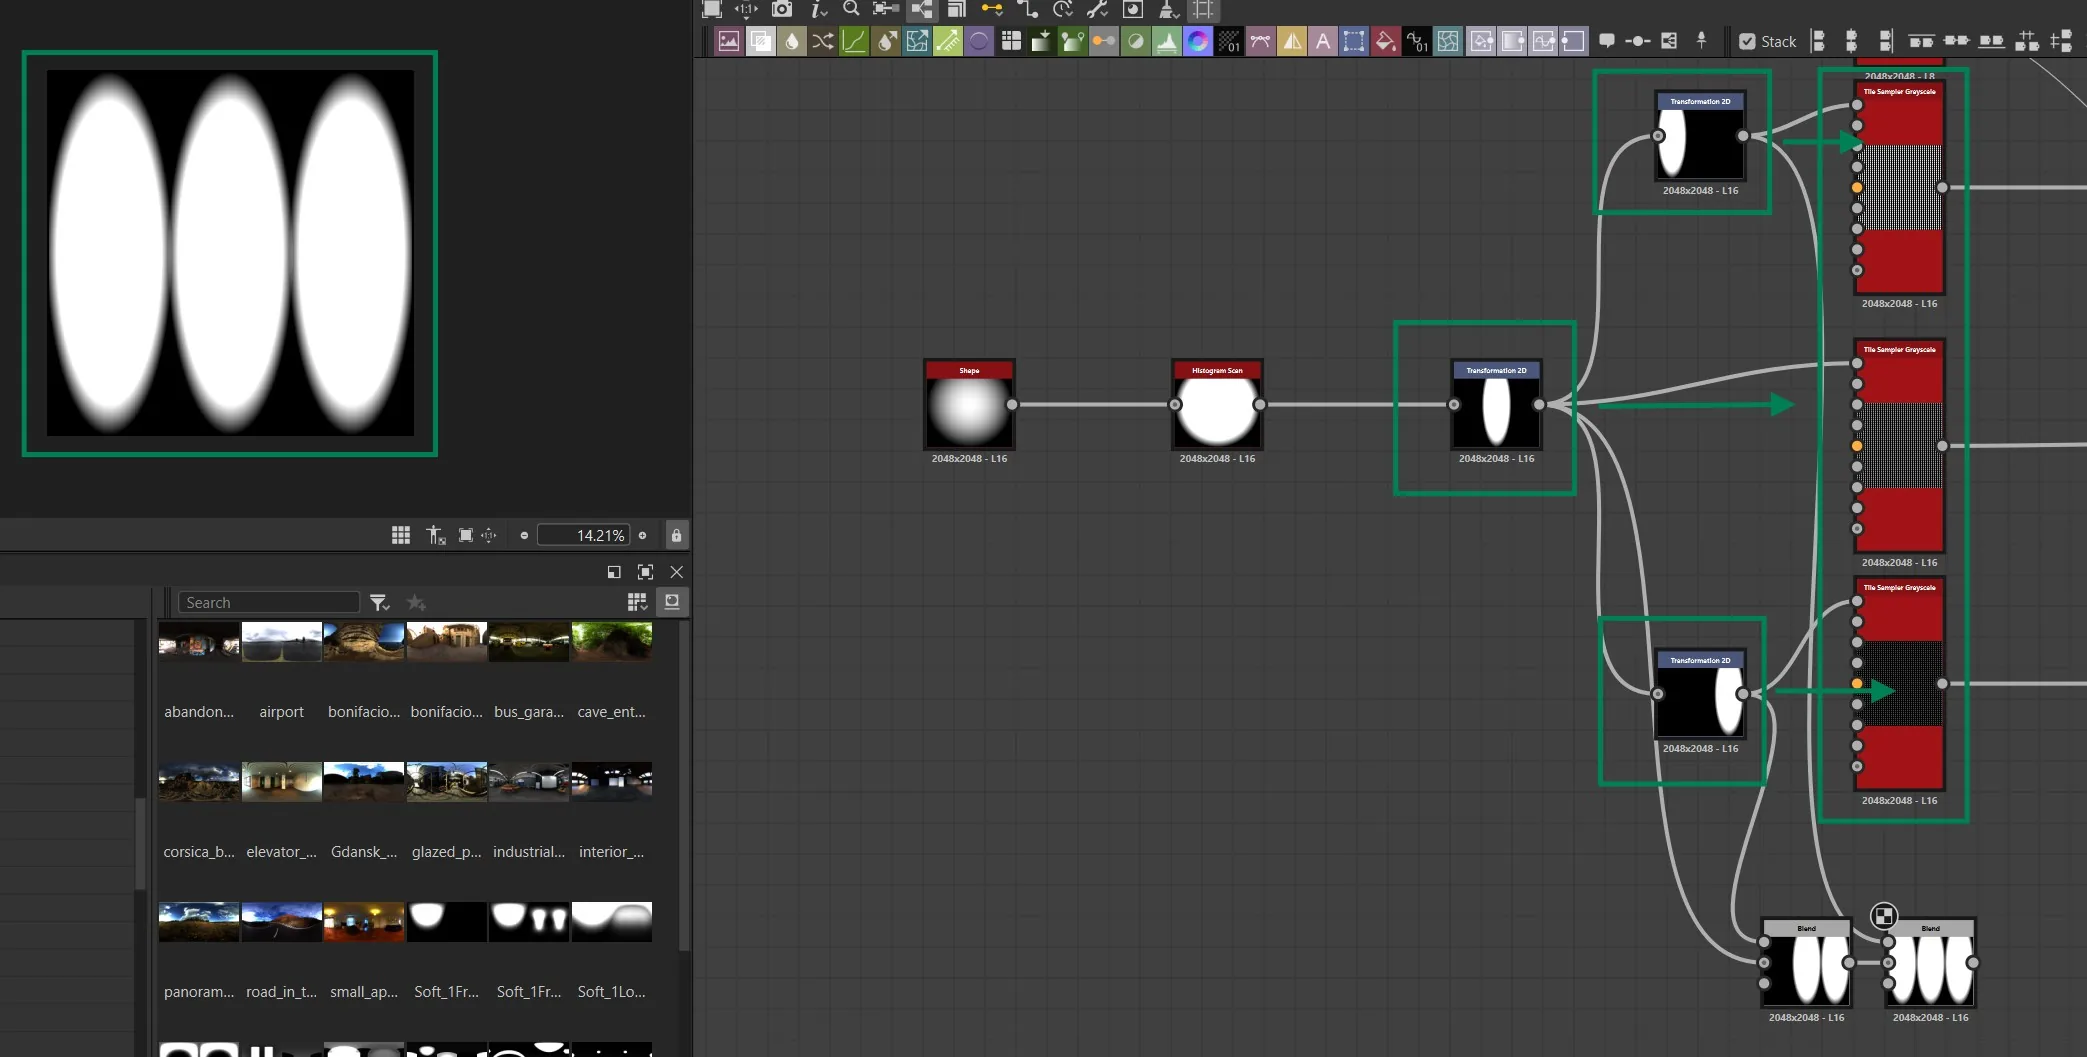Add a Levels histogram node
Viewport: 2087px width, 1057px height.
click(x=1167, y=41)
